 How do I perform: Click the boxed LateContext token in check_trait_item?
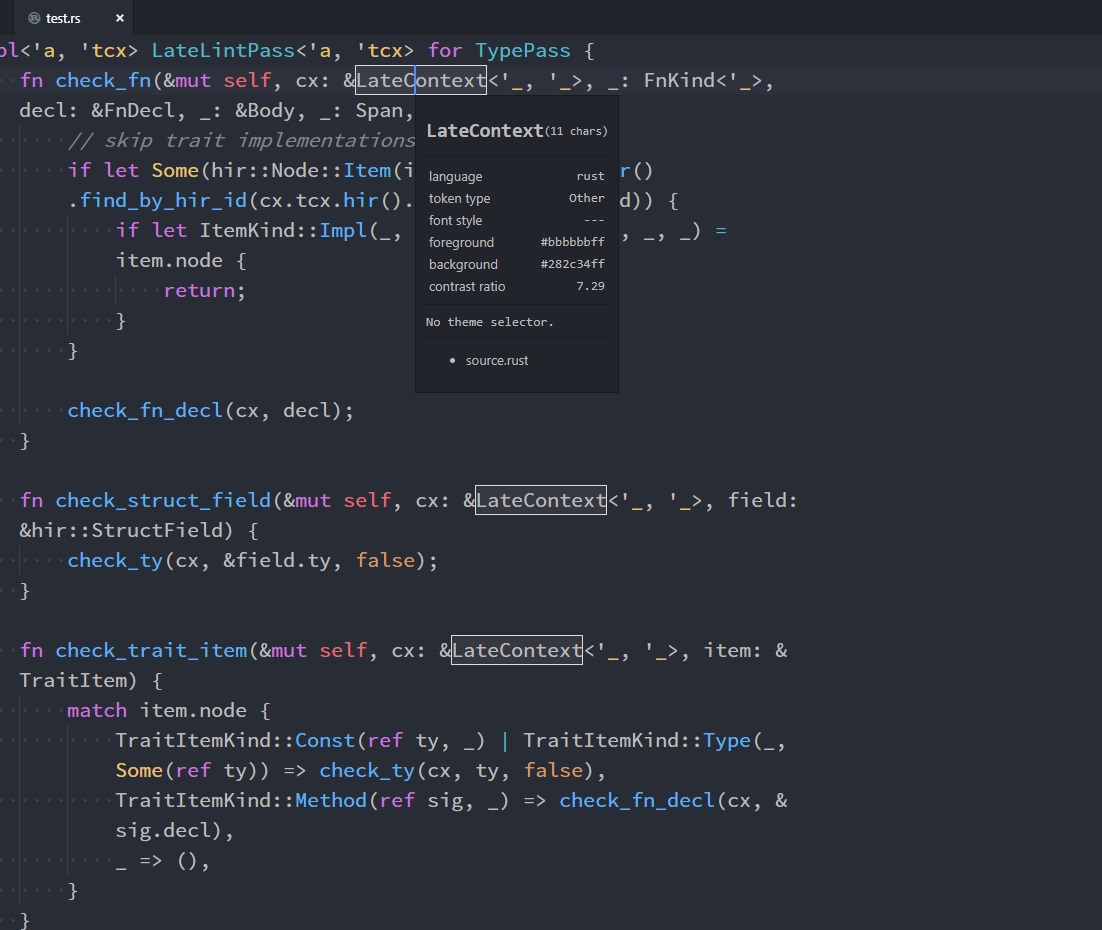click(x=516, y=650)
